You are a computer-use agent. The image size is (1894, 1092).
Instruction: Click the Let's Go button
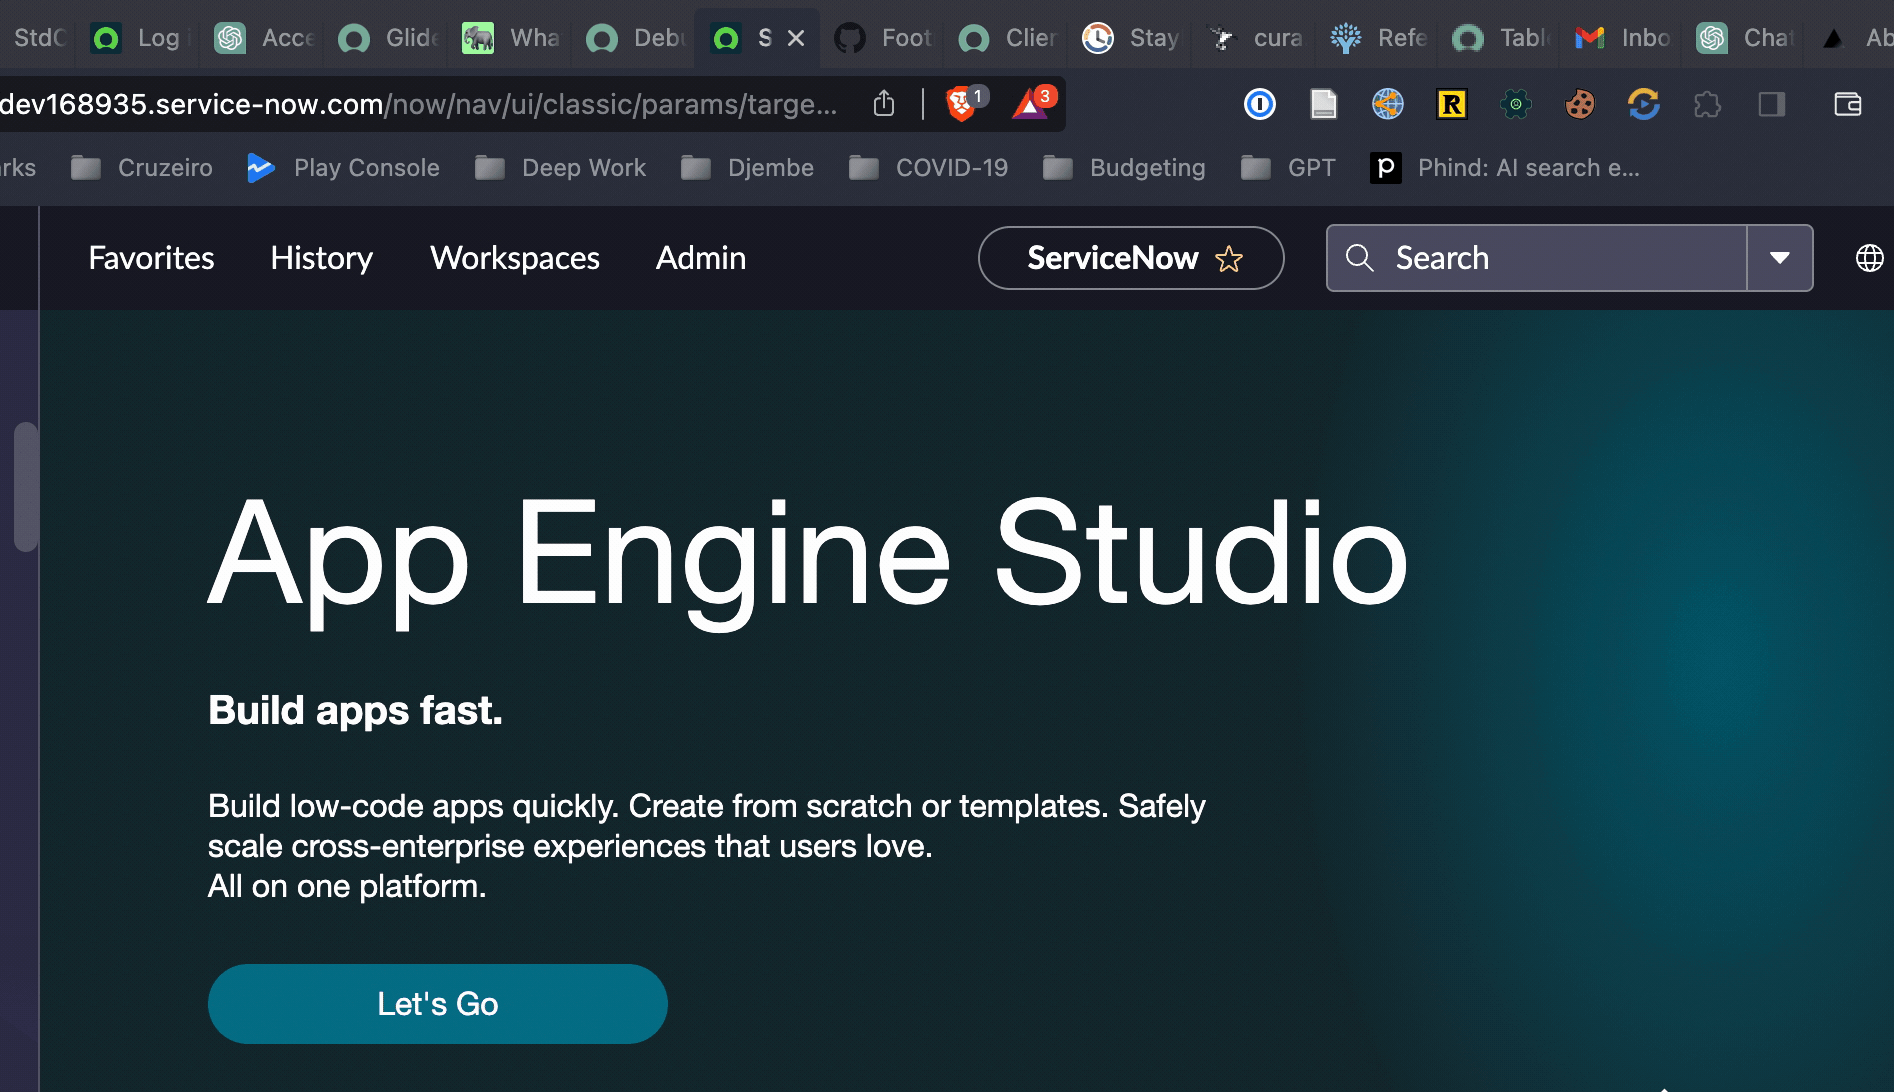coord(437,1004)
